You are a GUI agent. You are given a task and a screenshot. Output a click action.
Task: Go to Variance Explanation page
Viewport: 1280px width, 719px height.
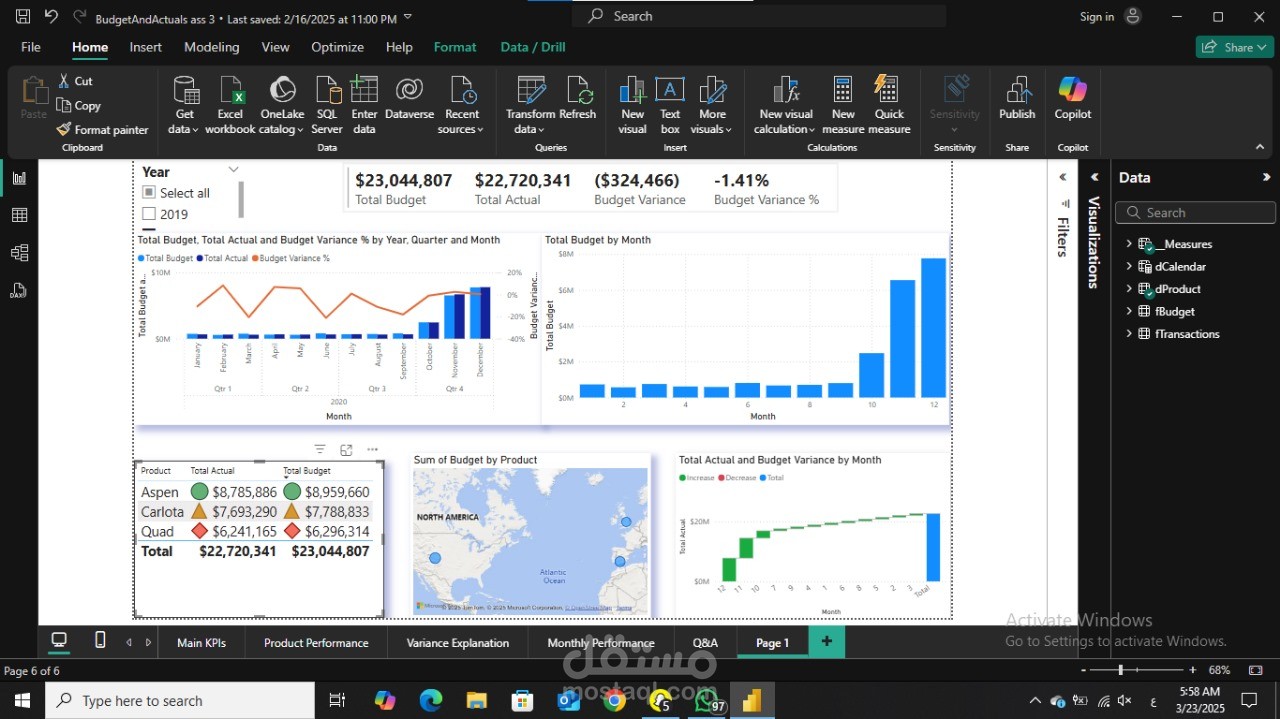click(x=458, y=643)
